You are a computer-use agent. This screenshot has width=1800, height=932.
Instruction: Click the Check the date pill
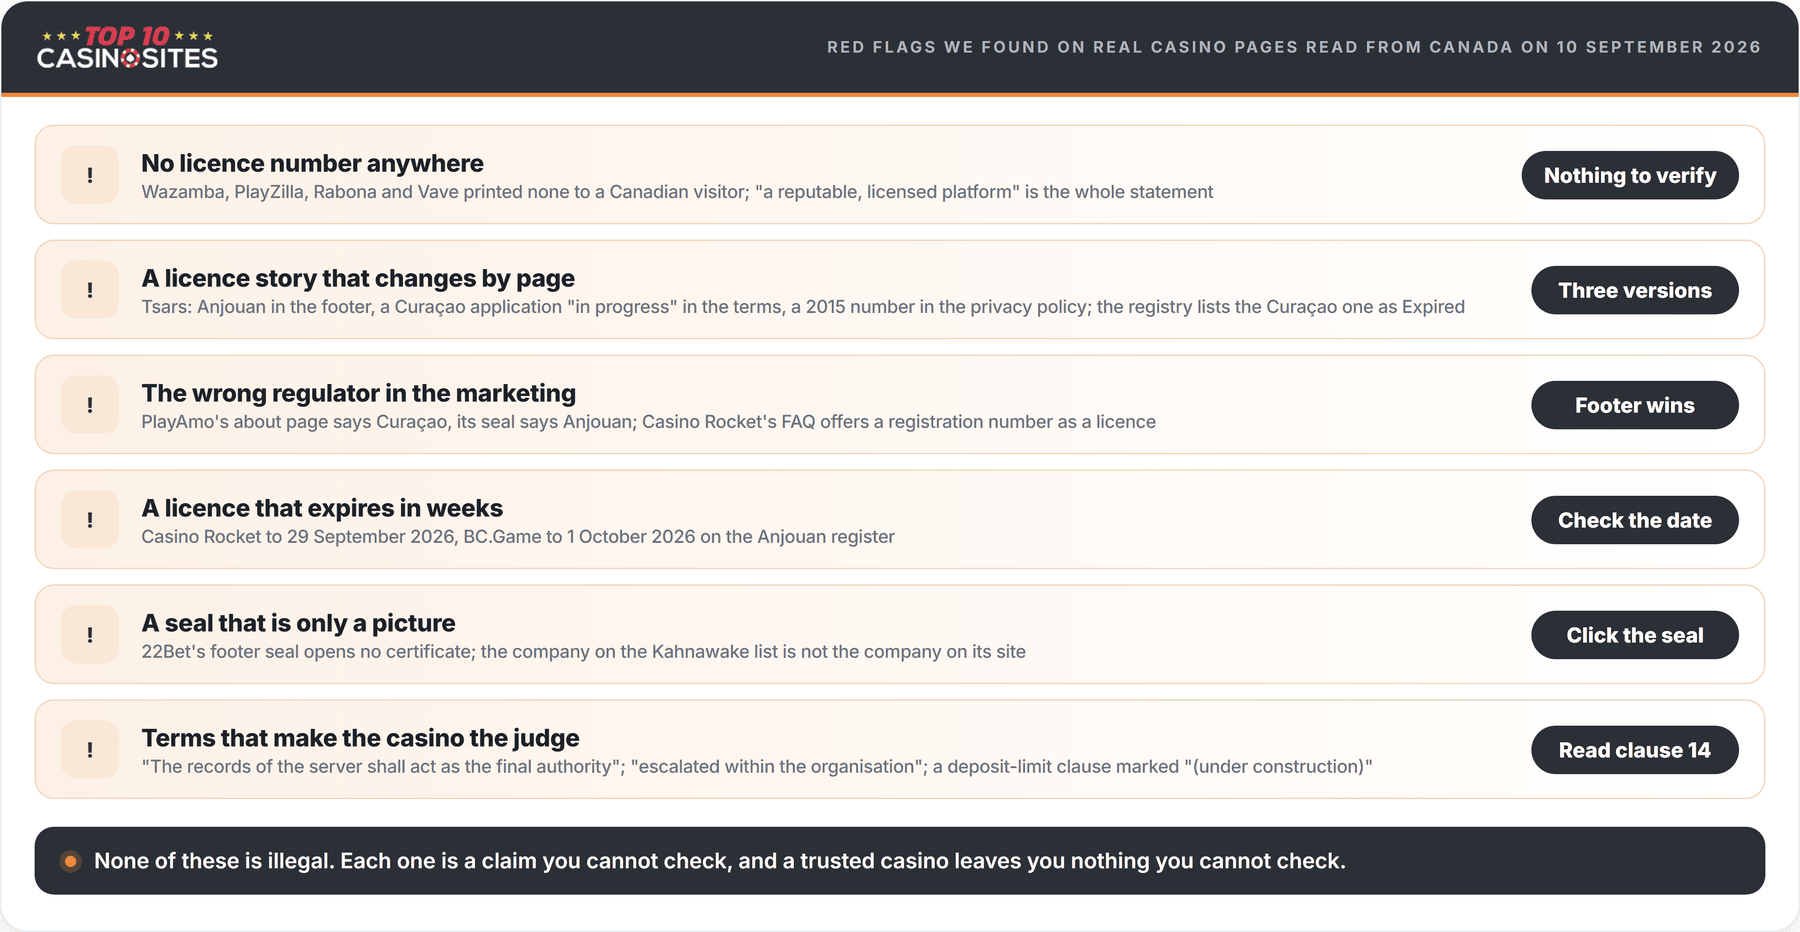1635,520
